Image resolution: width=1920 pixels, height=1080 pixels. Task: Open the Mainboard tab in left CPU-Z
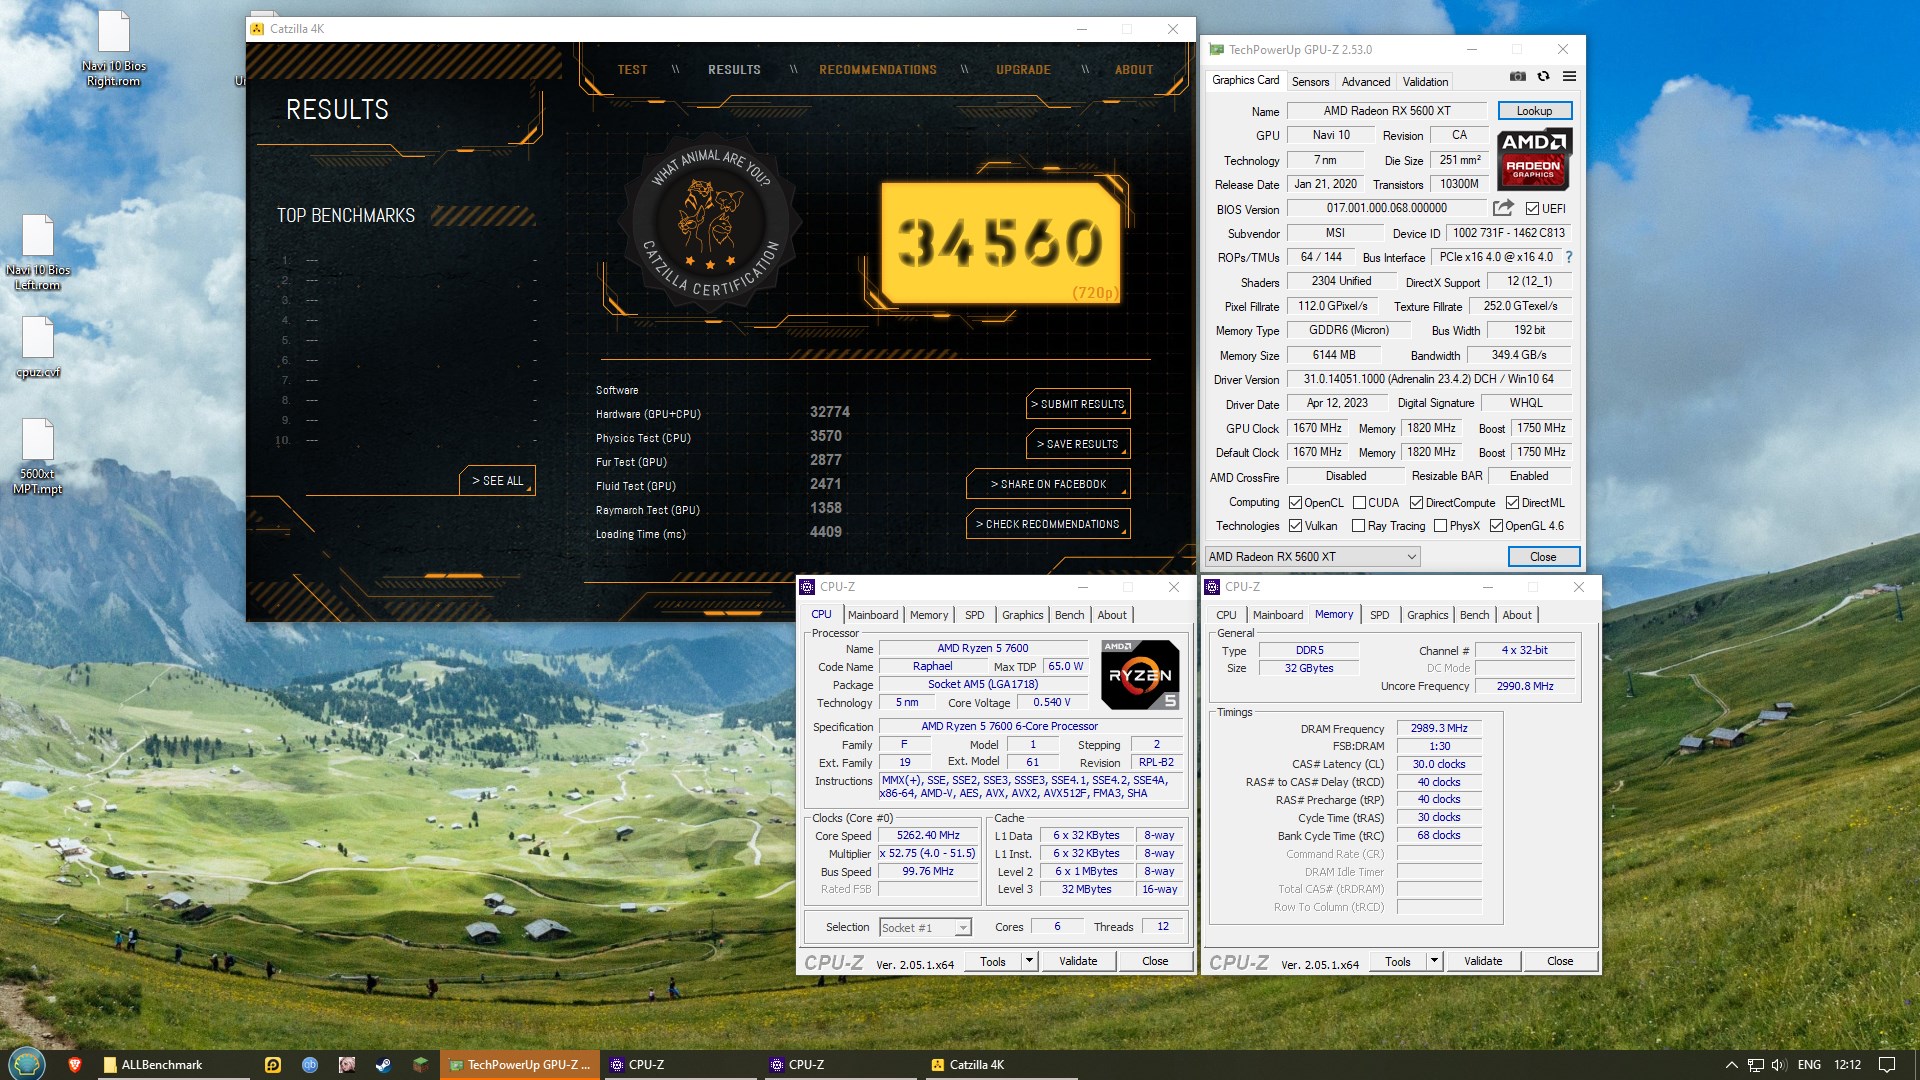873,615
